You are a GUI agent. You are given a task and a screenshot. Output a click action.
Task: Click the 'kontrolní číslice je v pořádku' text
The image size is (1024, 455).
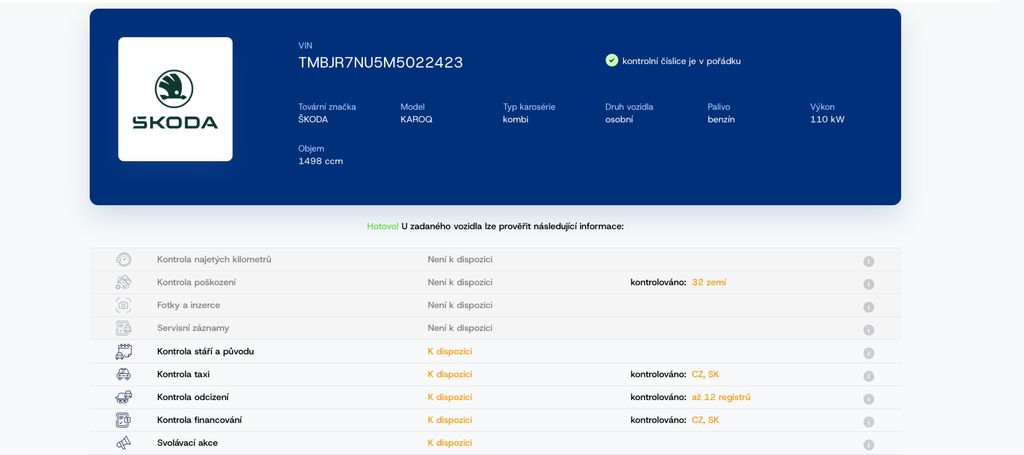681,61
